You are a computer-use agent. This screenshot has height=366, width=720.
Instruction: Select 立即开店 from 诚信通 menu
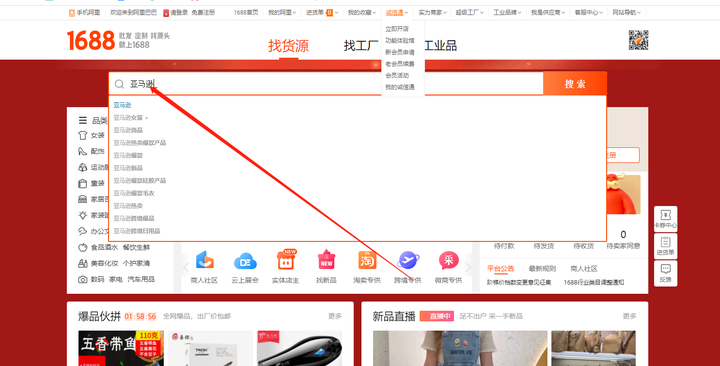pos(397,29)
